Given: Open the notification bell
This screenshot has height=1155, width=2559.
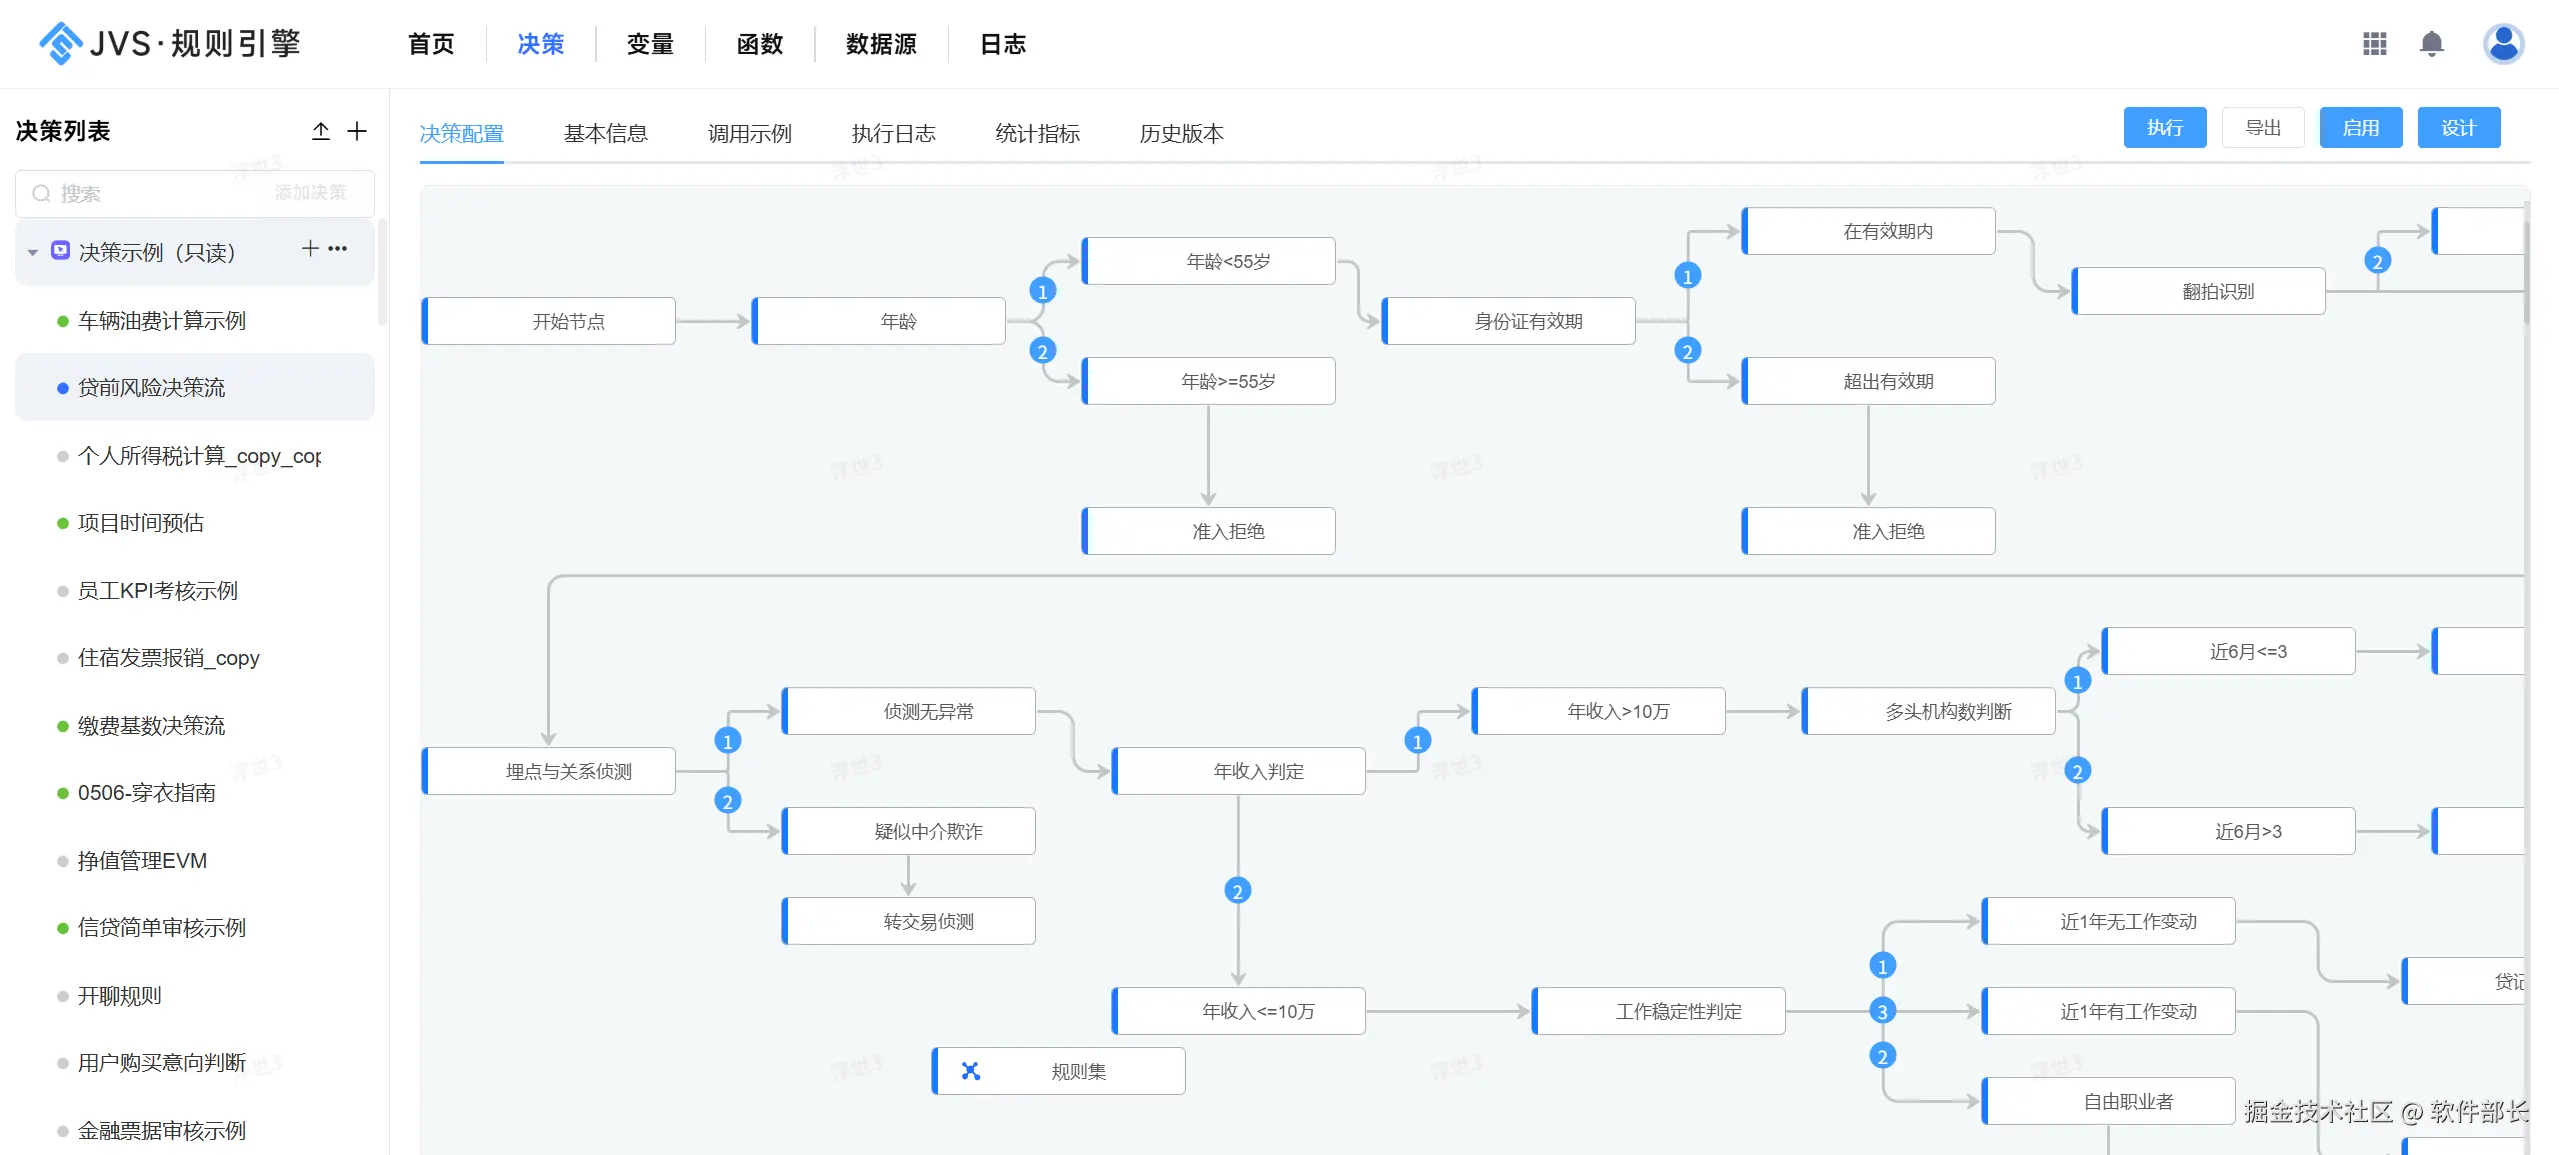Looking at the screenshot, I should click(2431, 44).
